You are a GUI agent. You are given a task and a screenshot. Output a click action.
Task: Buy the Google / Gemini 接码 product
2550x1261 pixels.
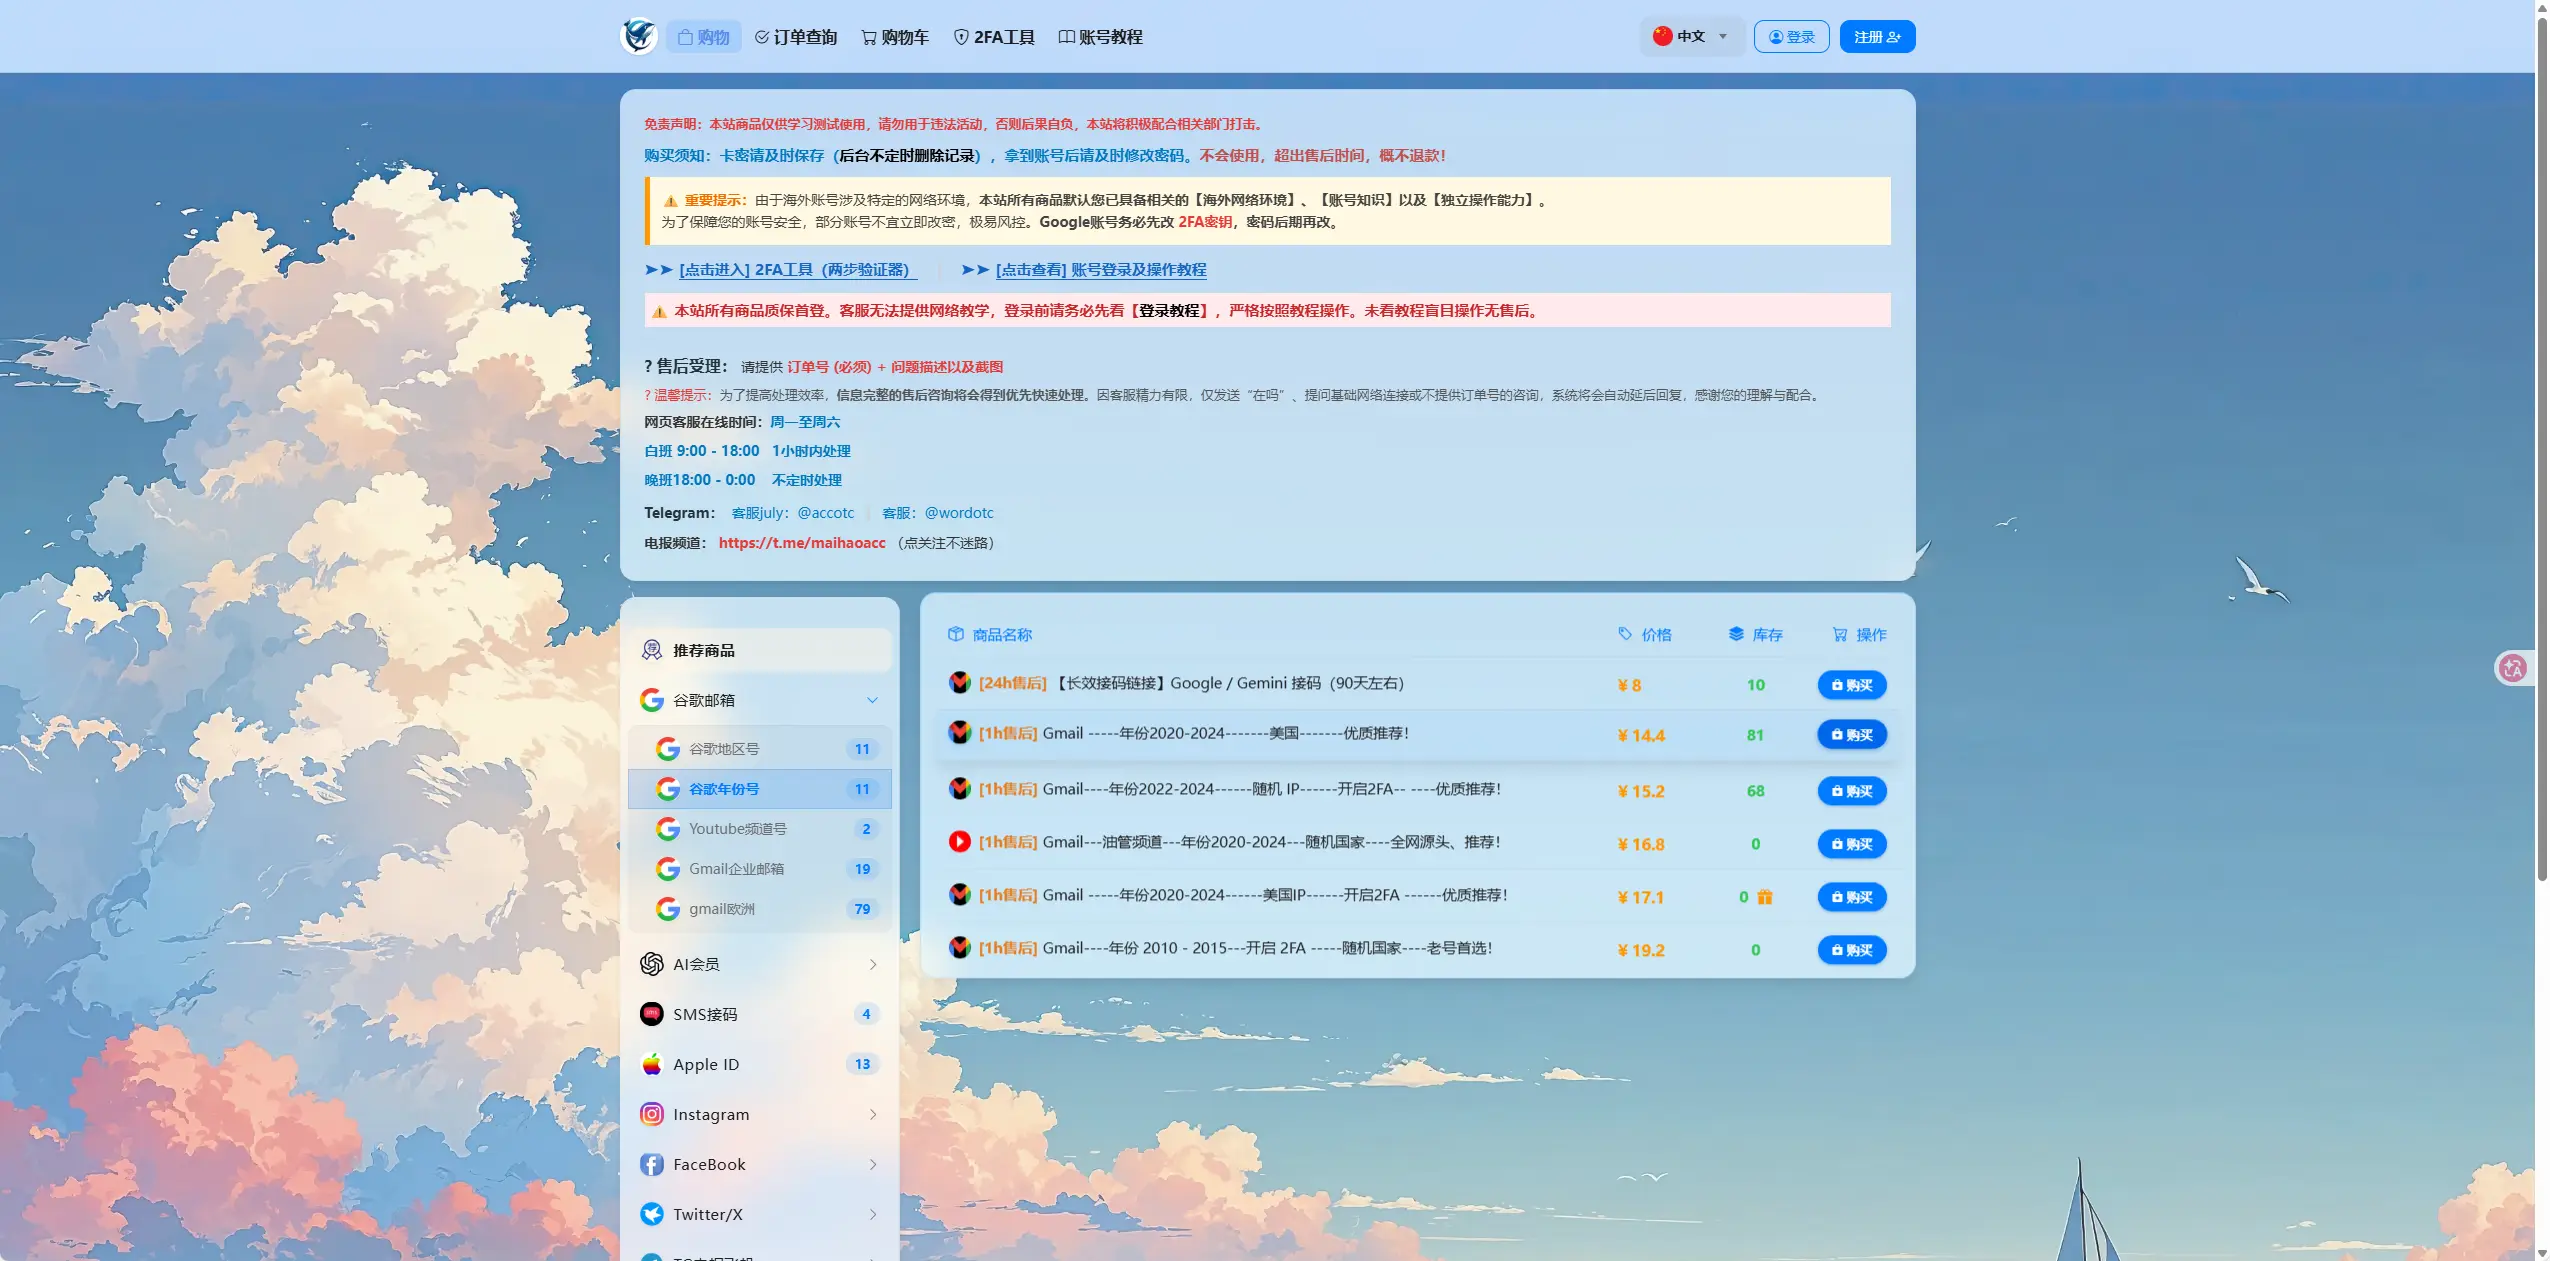coord(1852,685)
